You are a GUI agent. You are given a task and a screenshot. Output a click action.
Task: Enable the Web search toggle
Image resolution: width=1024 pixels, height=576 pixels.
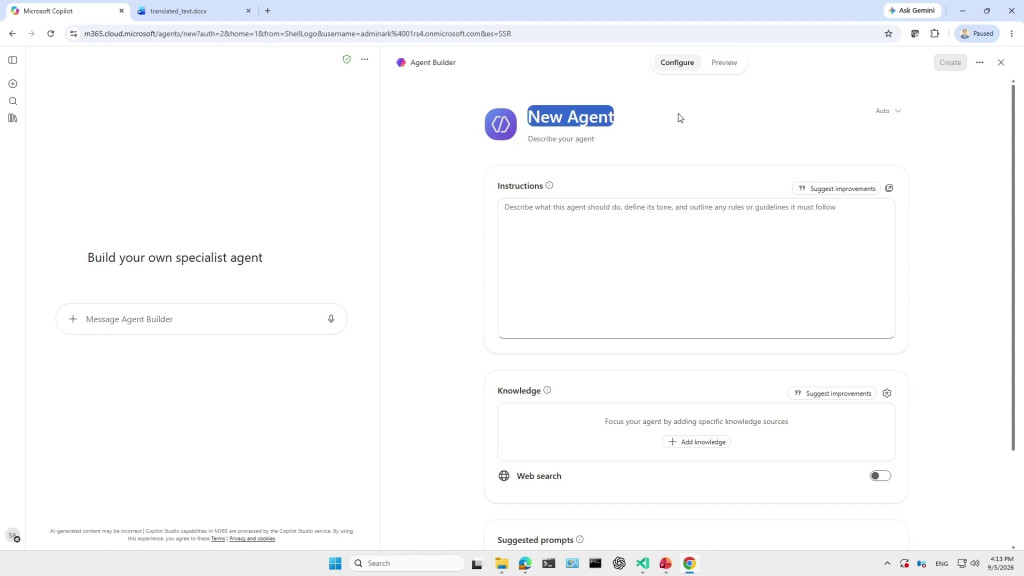click(880, 475)
